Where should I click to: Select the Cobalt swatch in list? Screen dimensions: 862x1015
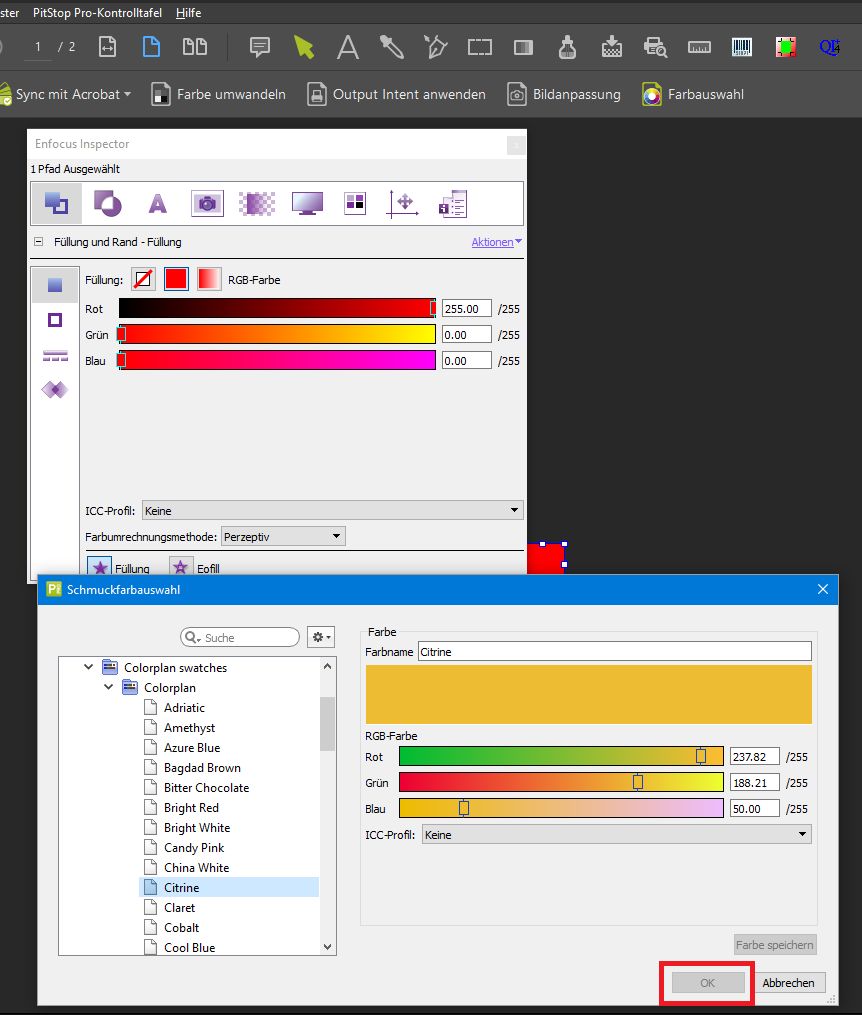point(181,927)
